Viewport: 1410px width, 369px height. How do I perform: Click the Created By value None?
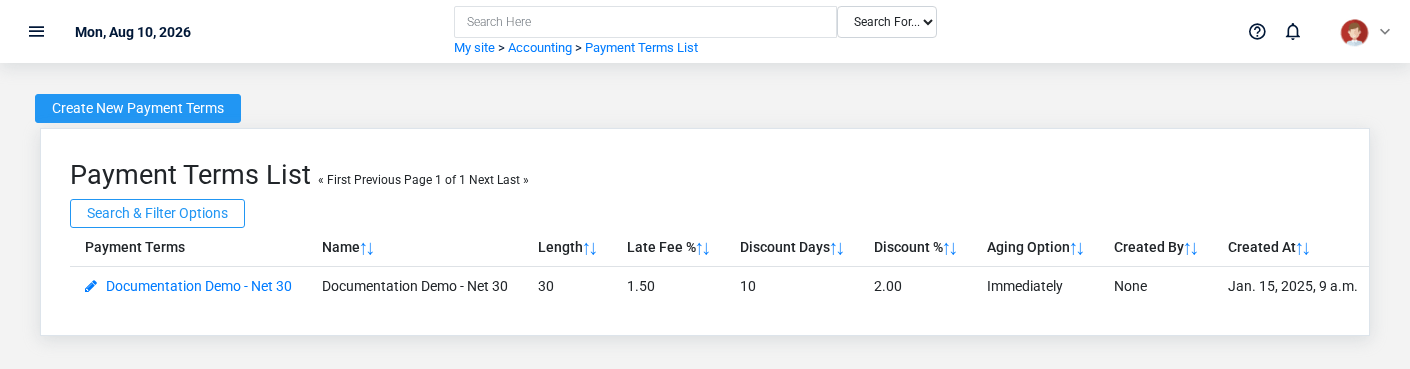pyautogui.click(x=1130, y=286)
